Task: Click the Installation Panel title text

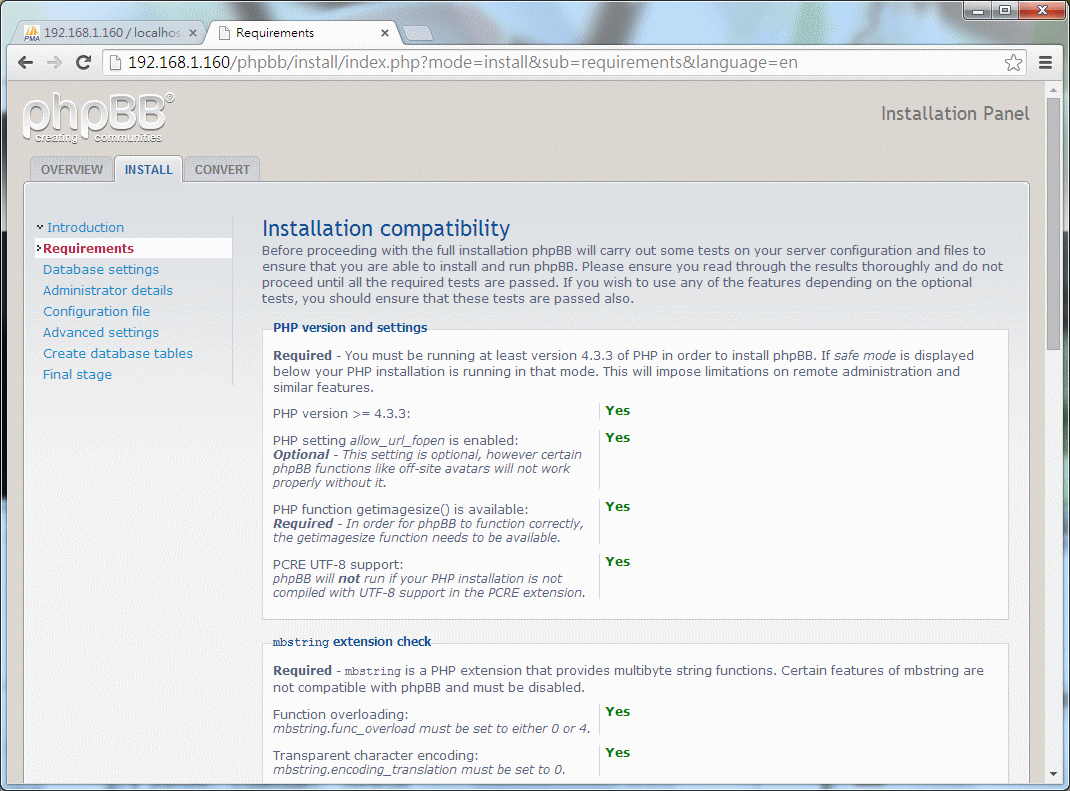Action: coord(955,113)
